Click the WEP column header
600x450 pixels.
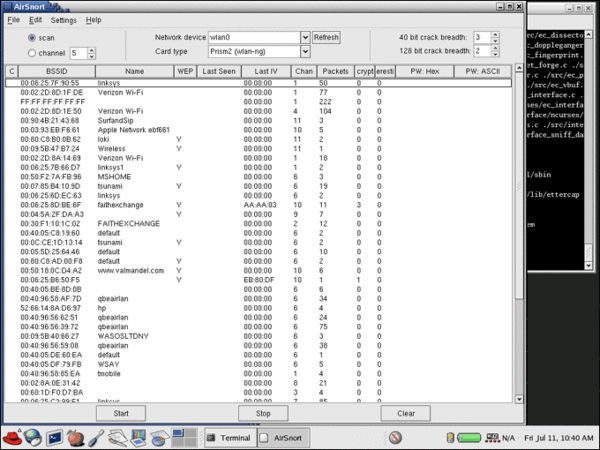click(185, 71)
